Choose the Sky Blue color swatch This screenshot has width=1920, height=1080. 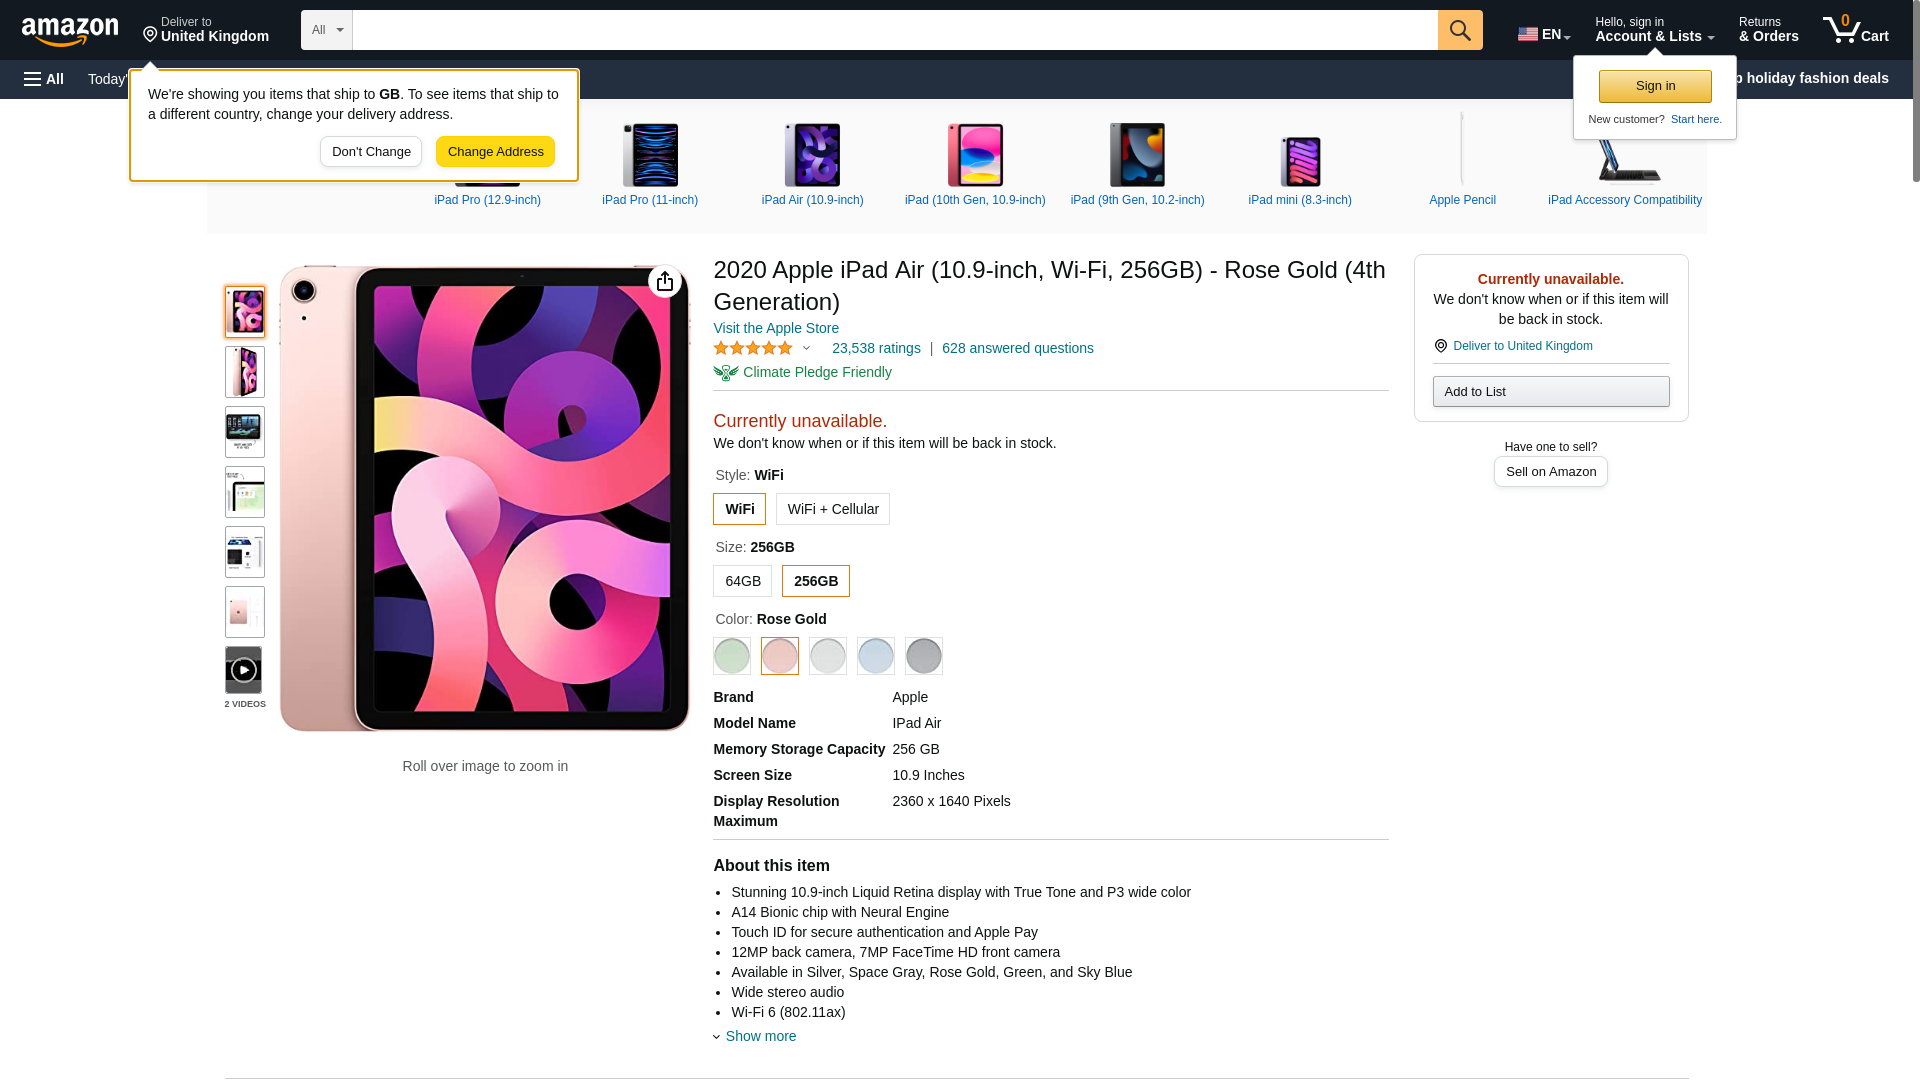(876, 656)
